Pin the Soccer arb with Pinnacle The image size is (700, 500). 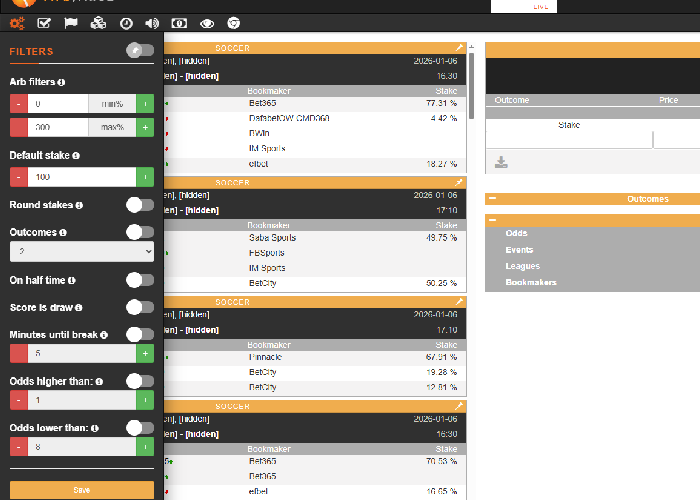pyautogui.click(x=459, y=302)
